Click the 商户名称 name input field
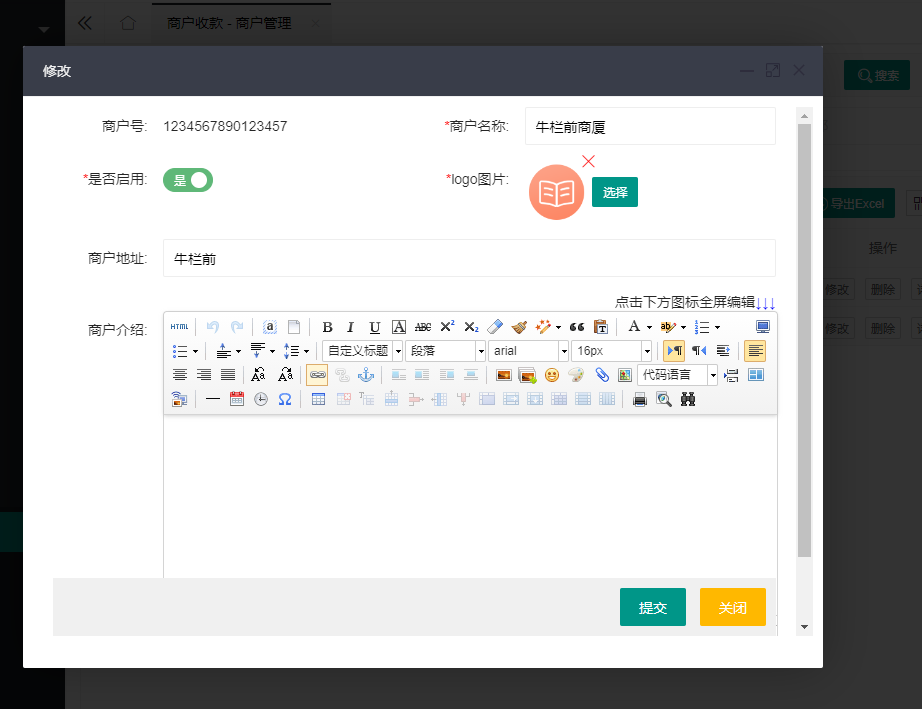922x709 pixels. (650, 126)
